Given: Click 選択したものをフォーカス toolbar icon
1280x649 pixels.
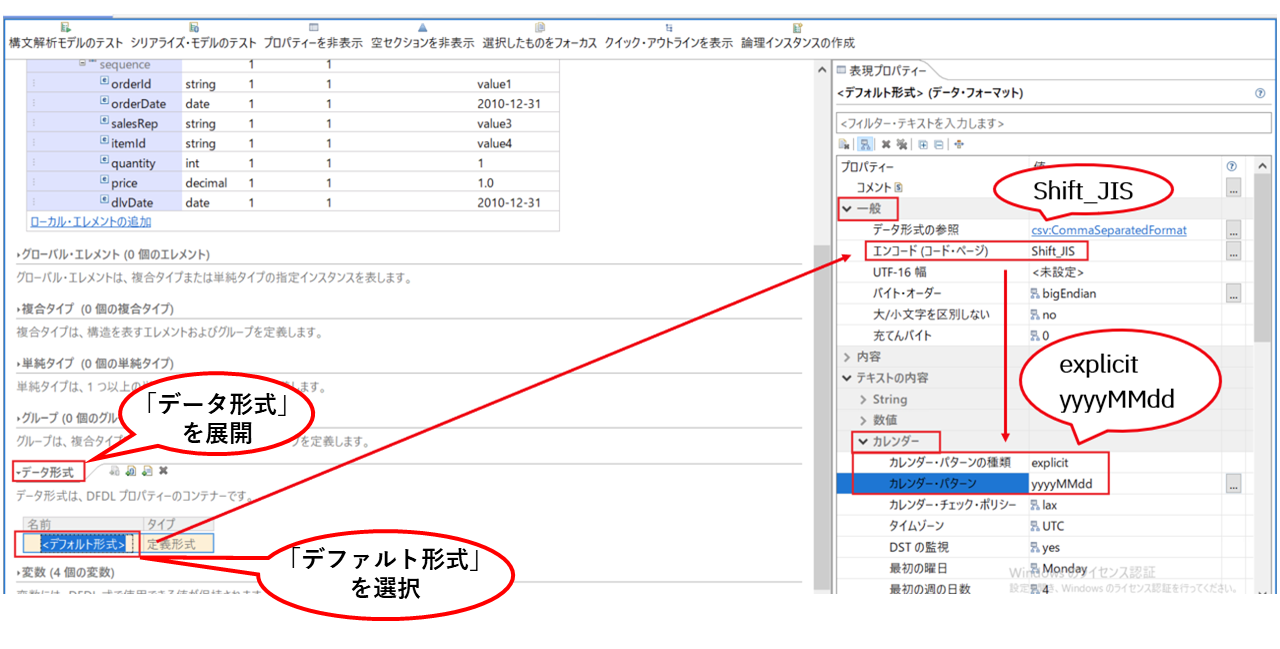Looking at the screenshot, I should click(x=539, y=28).
